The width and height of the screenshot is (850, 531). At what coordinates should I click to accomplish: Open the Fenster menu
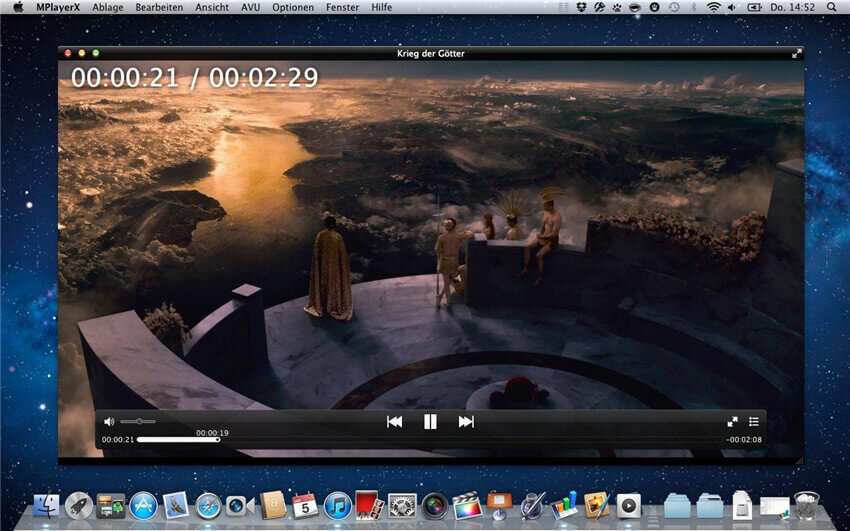(x=342, y=8)
